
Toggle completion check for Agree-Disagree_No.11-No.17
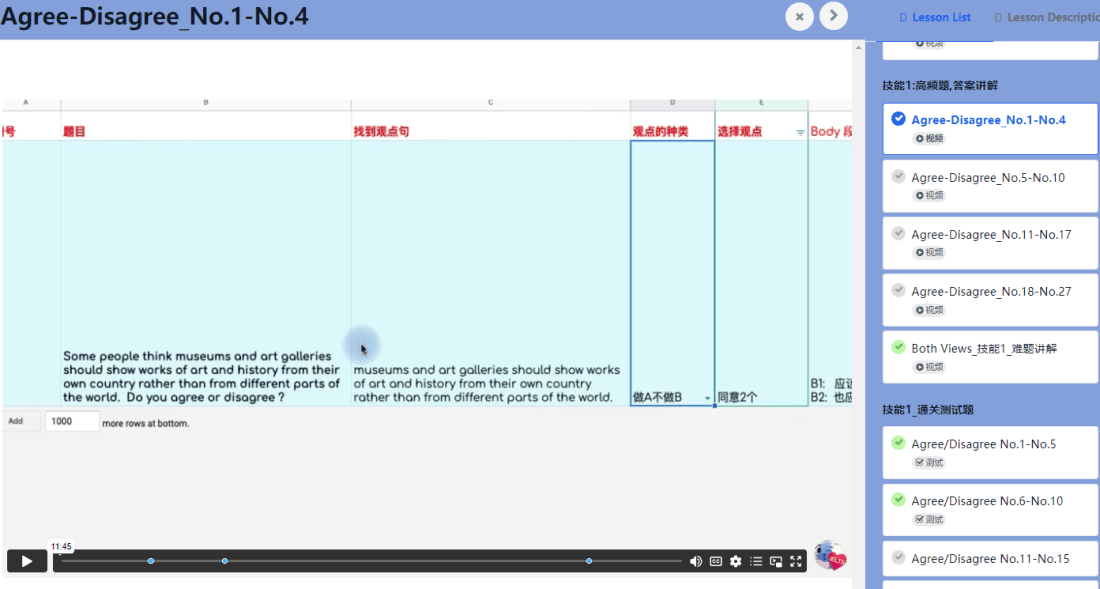[898, 234]
